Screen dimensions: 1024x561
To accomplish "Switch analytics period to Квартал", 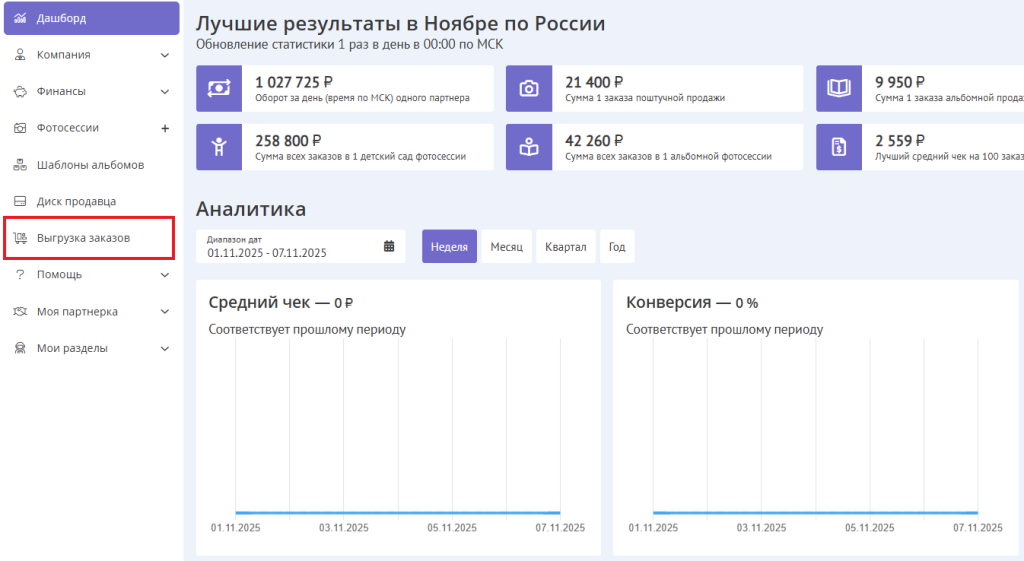I will pos(566,247).
